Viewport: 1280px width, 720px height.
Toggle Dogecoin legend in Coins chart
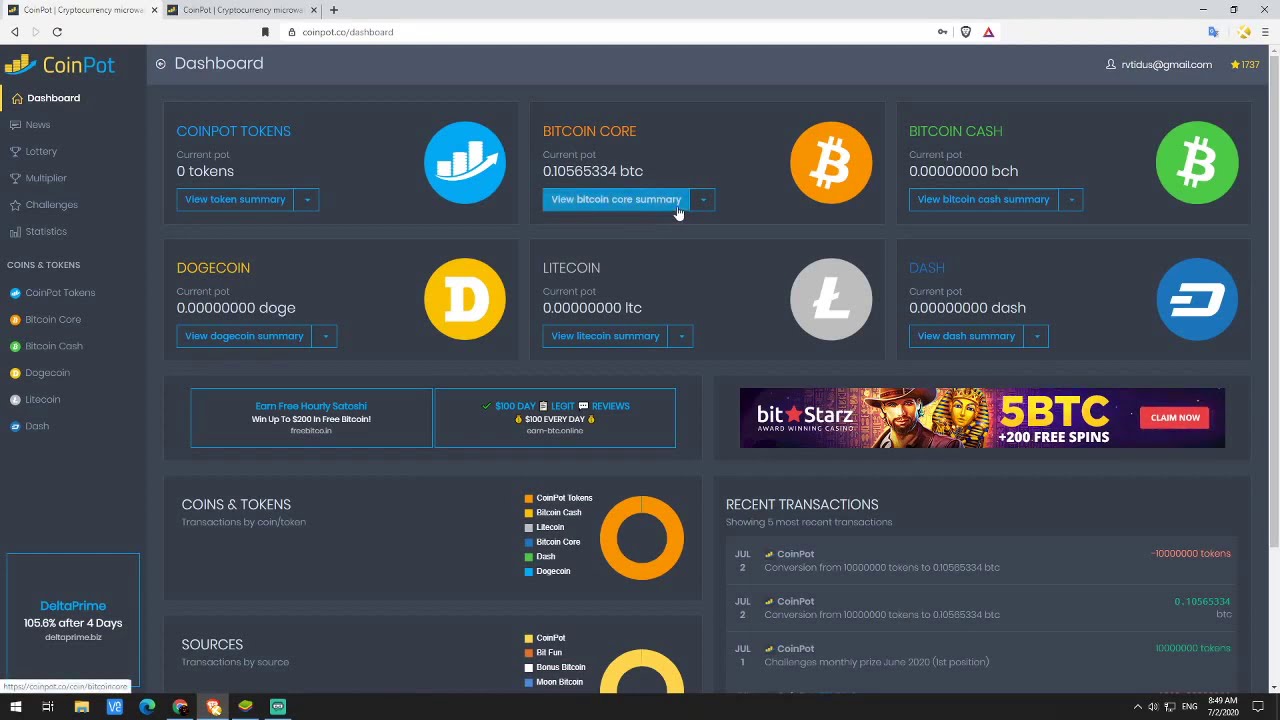pos(547,572)
